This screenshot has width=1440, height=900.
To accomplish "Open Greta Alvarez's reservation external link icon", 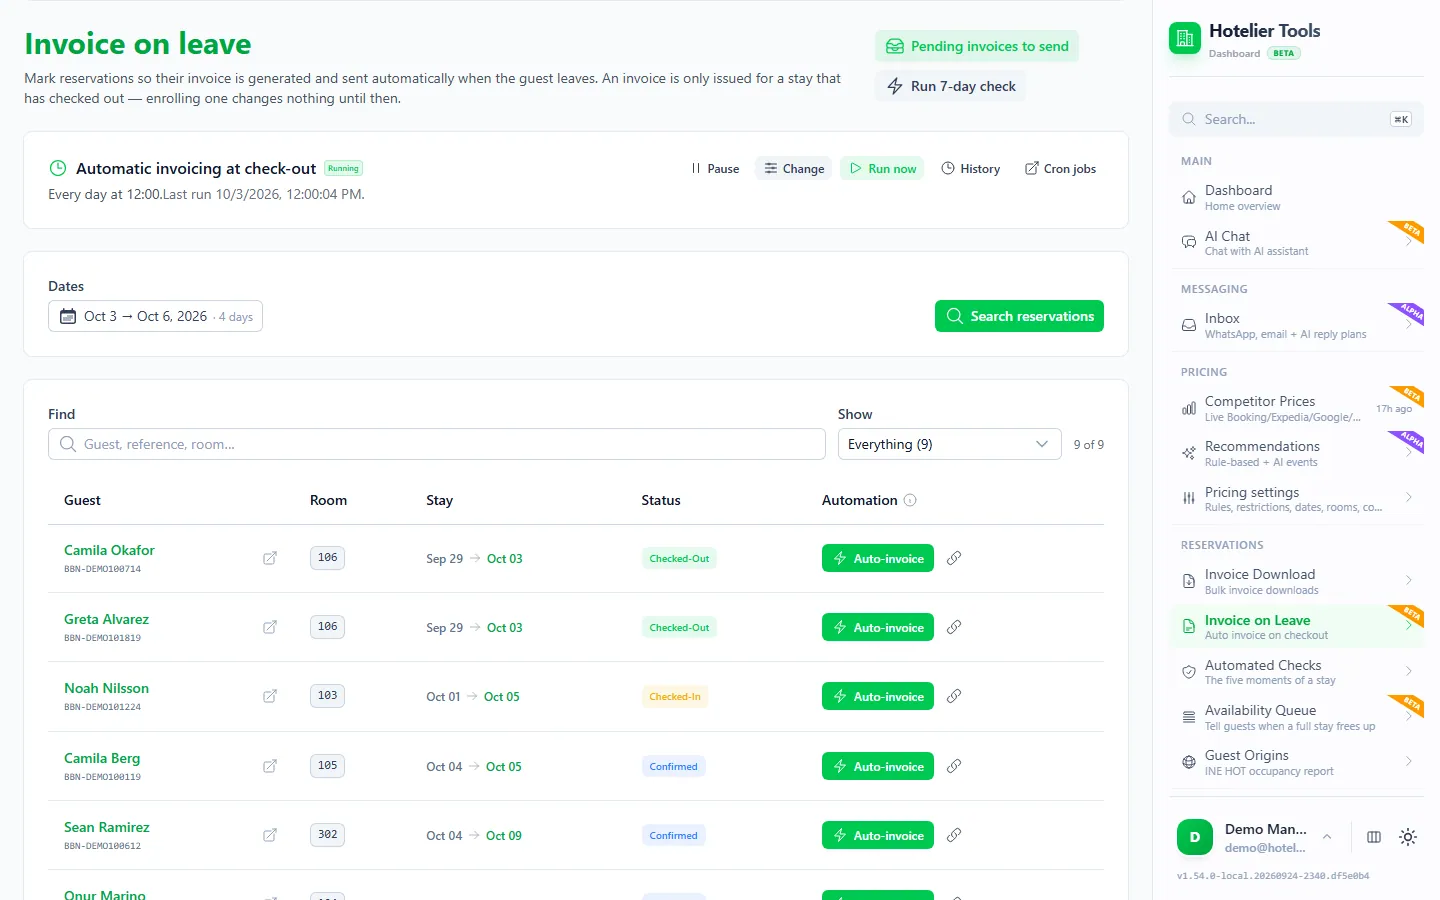I will 270,627.
